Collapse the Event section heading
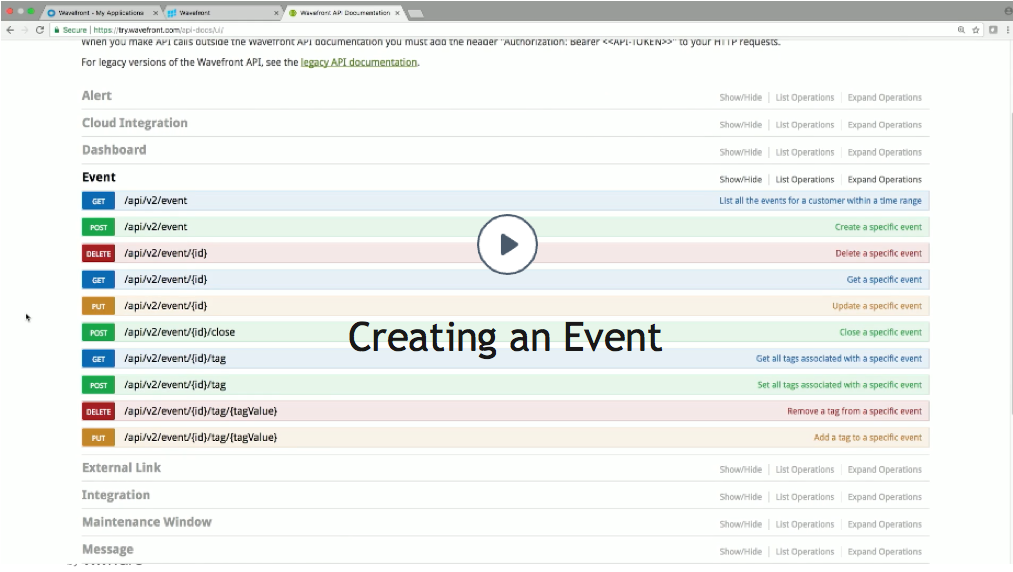The height and width of the screenshot is (572, 1013). 98,177
